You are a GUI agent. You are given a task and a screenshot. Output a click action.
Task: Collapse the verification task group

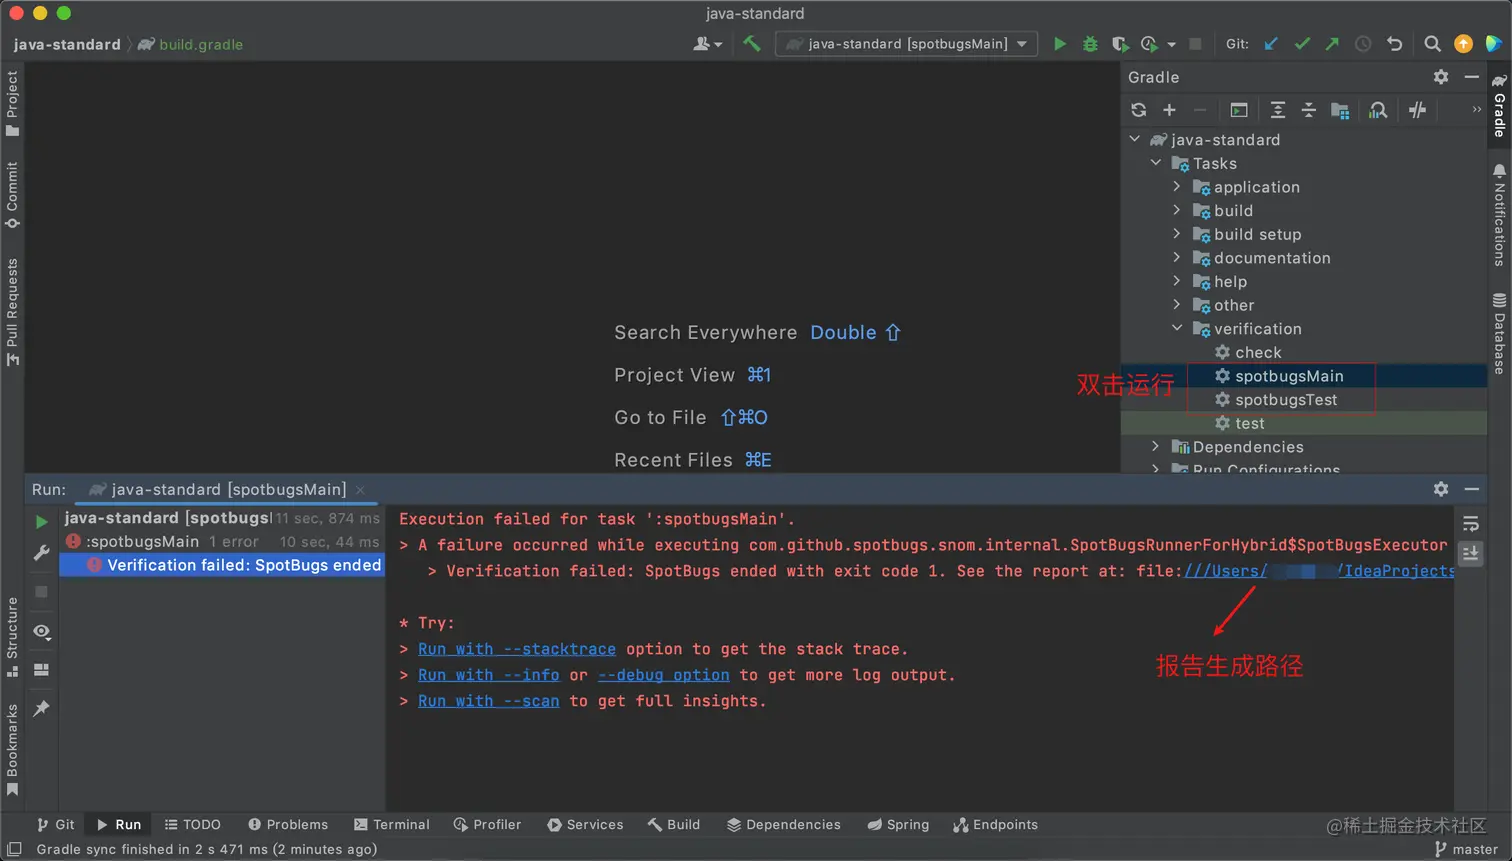(x=1176, y=328)
